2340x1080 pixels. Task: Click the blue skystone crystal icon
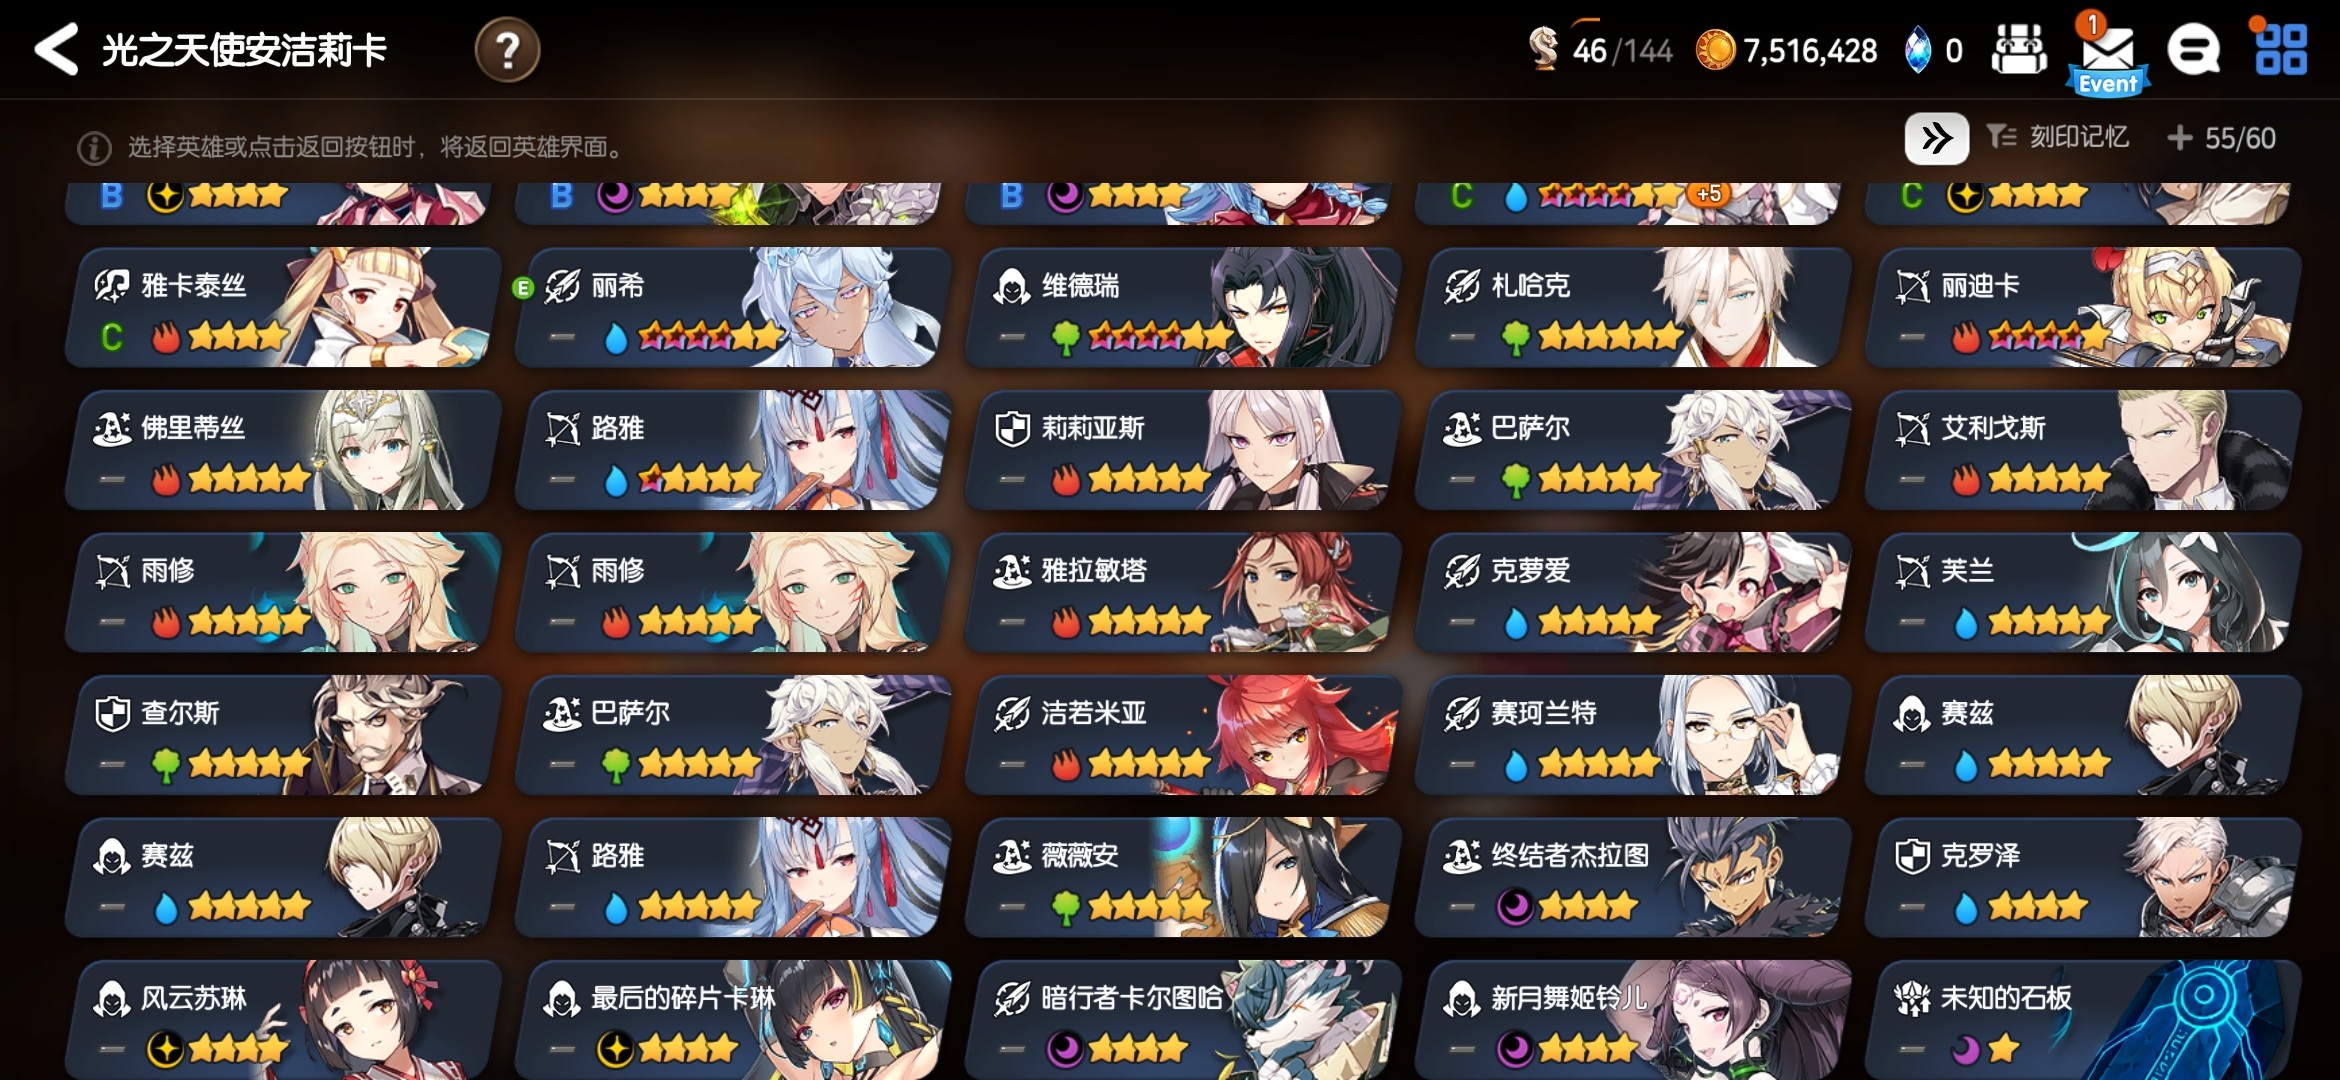click(1917, 50)
